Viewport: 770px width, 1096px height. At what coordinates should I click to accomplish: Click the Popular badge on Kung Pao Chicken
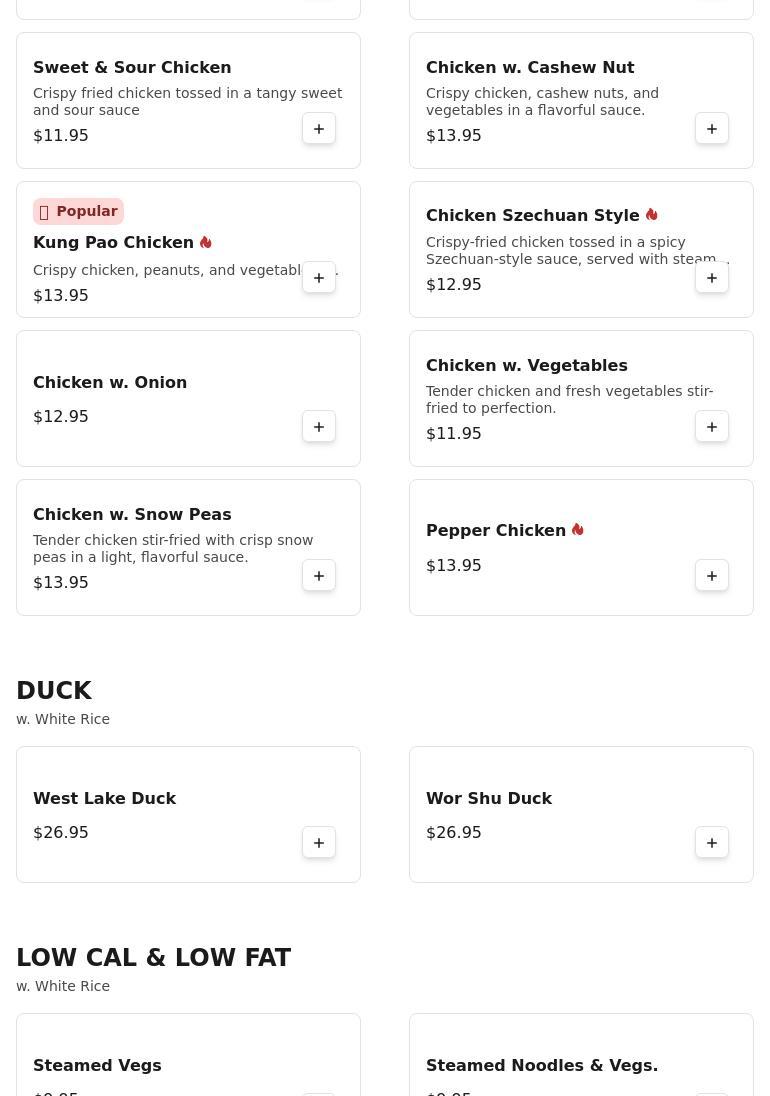[x=78, y=211]
